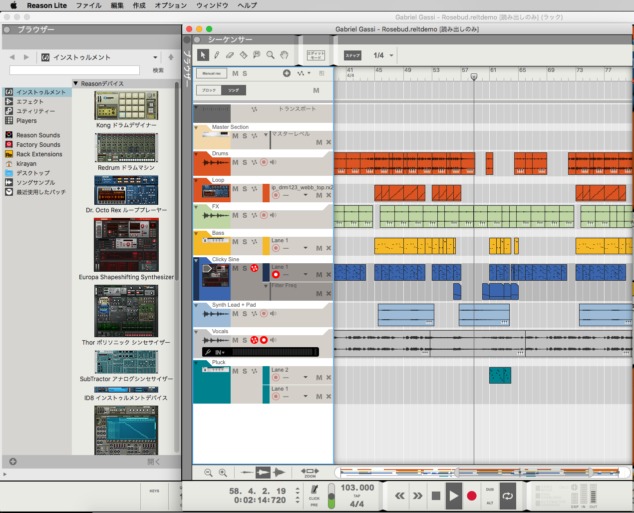Collapse the Clicky Sine track
The image size is (634, 513).
tap(196, 261)
